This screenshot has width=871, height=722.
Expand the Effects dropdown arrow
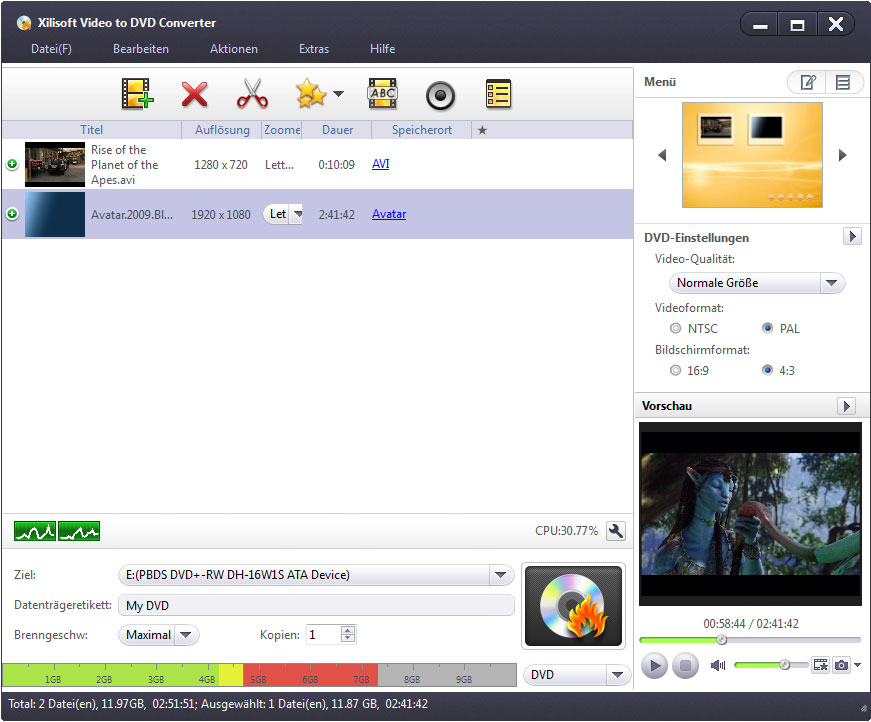(338, 93)
